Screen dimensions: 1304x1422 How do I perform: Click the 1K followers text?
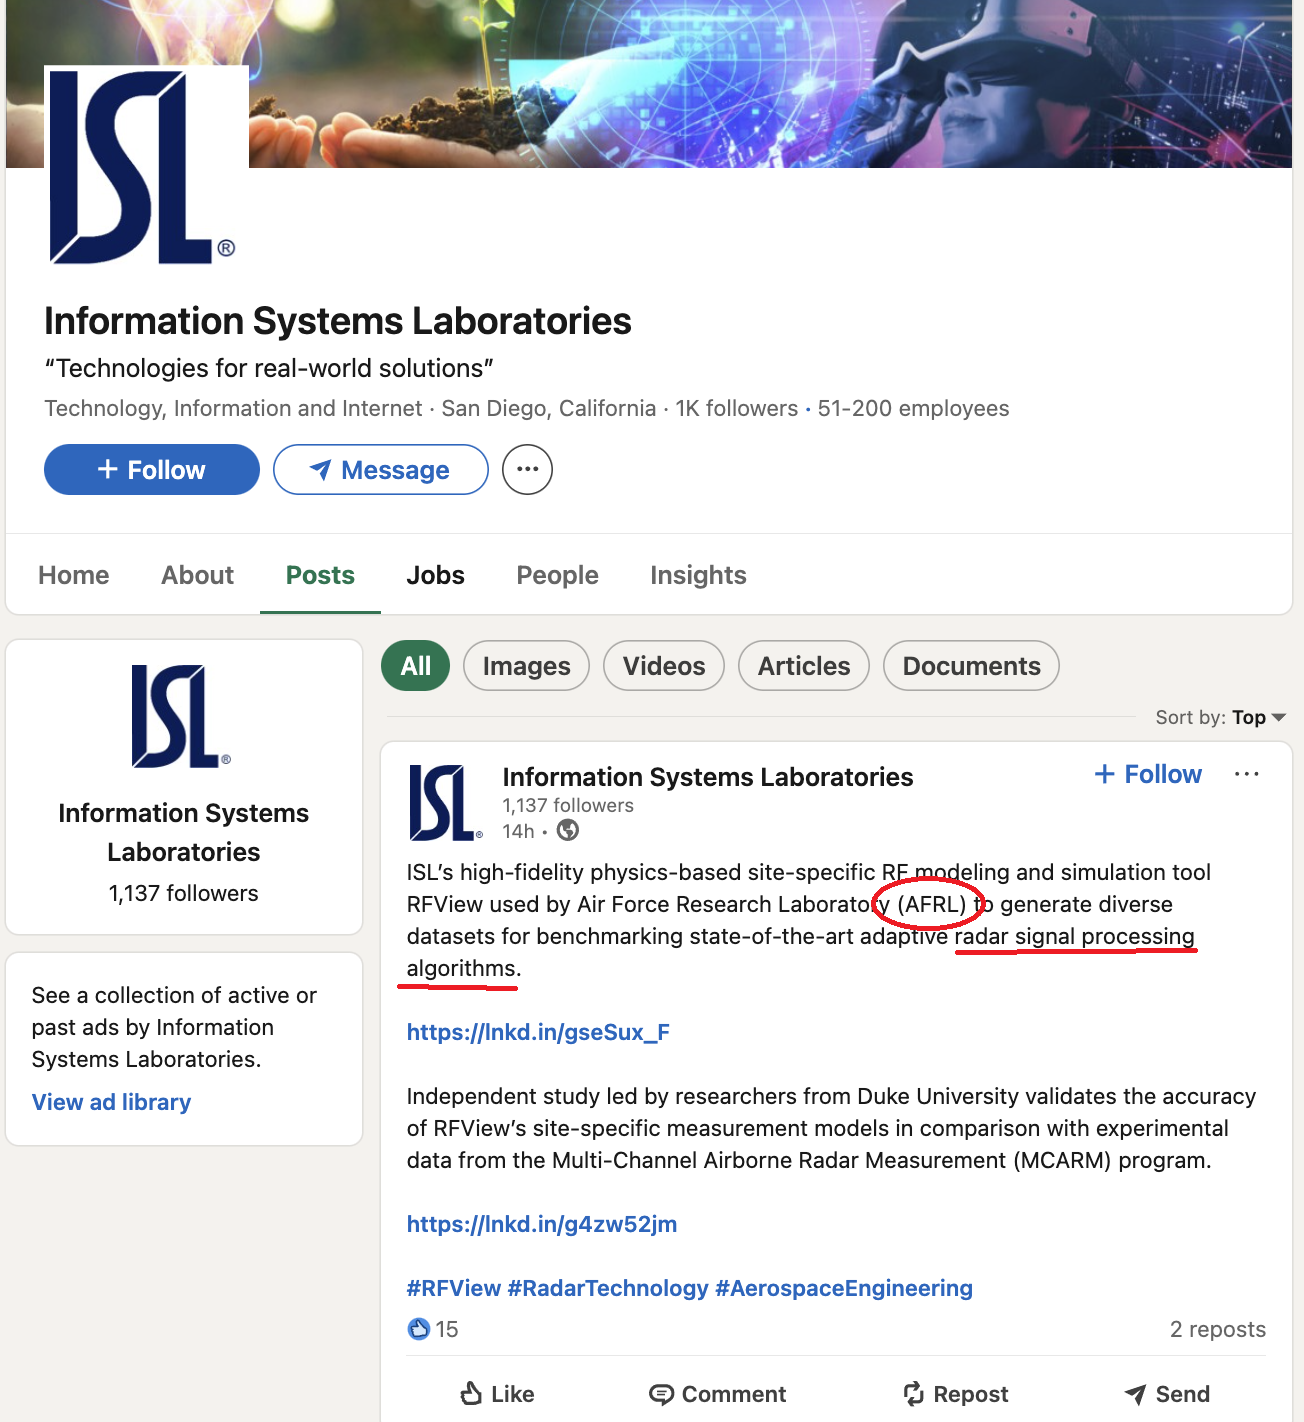736,408
